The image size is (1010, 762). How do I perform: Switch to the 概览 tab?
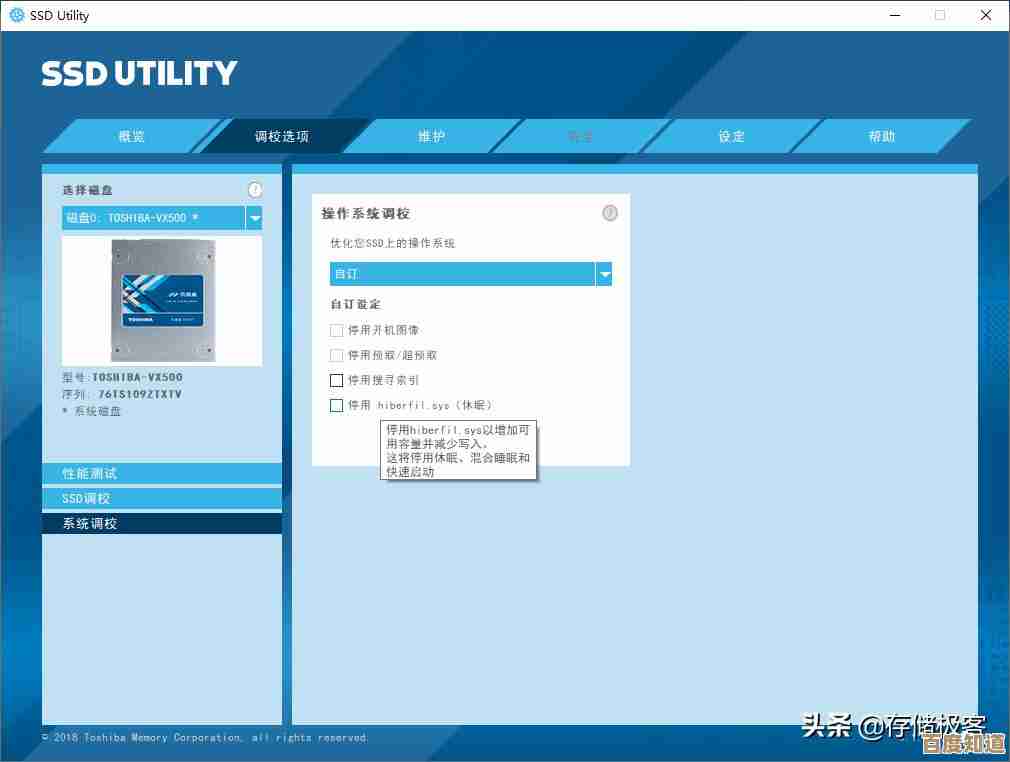tap(131, 136)
